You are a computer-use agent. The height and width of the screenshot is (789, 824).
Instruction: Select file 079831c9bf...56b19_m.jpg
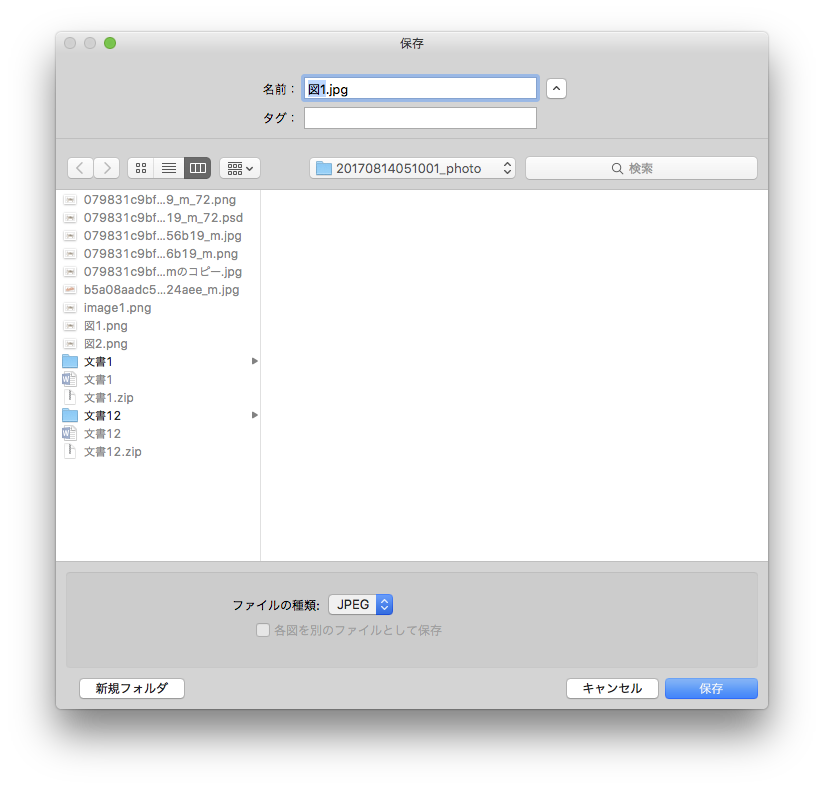tap(162, 235)
